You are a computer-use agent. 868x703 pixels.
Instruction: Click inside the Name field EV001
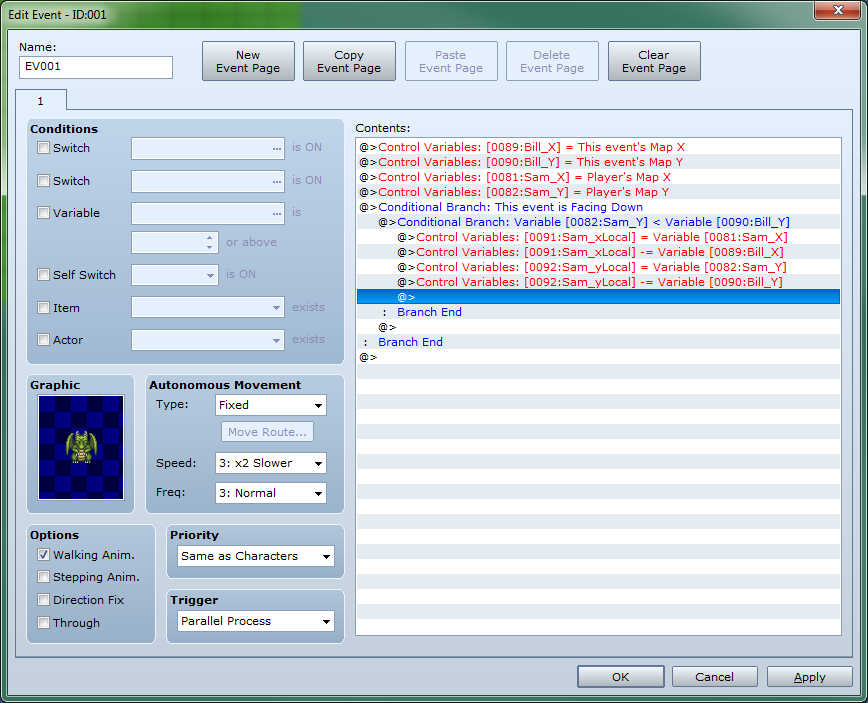pyautogui.click(x=95, y=67)
